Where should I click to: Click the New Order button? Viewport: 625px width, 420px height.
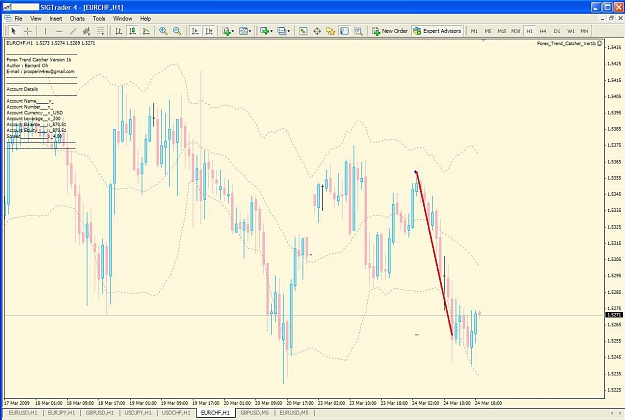click(x=390, y=31)
